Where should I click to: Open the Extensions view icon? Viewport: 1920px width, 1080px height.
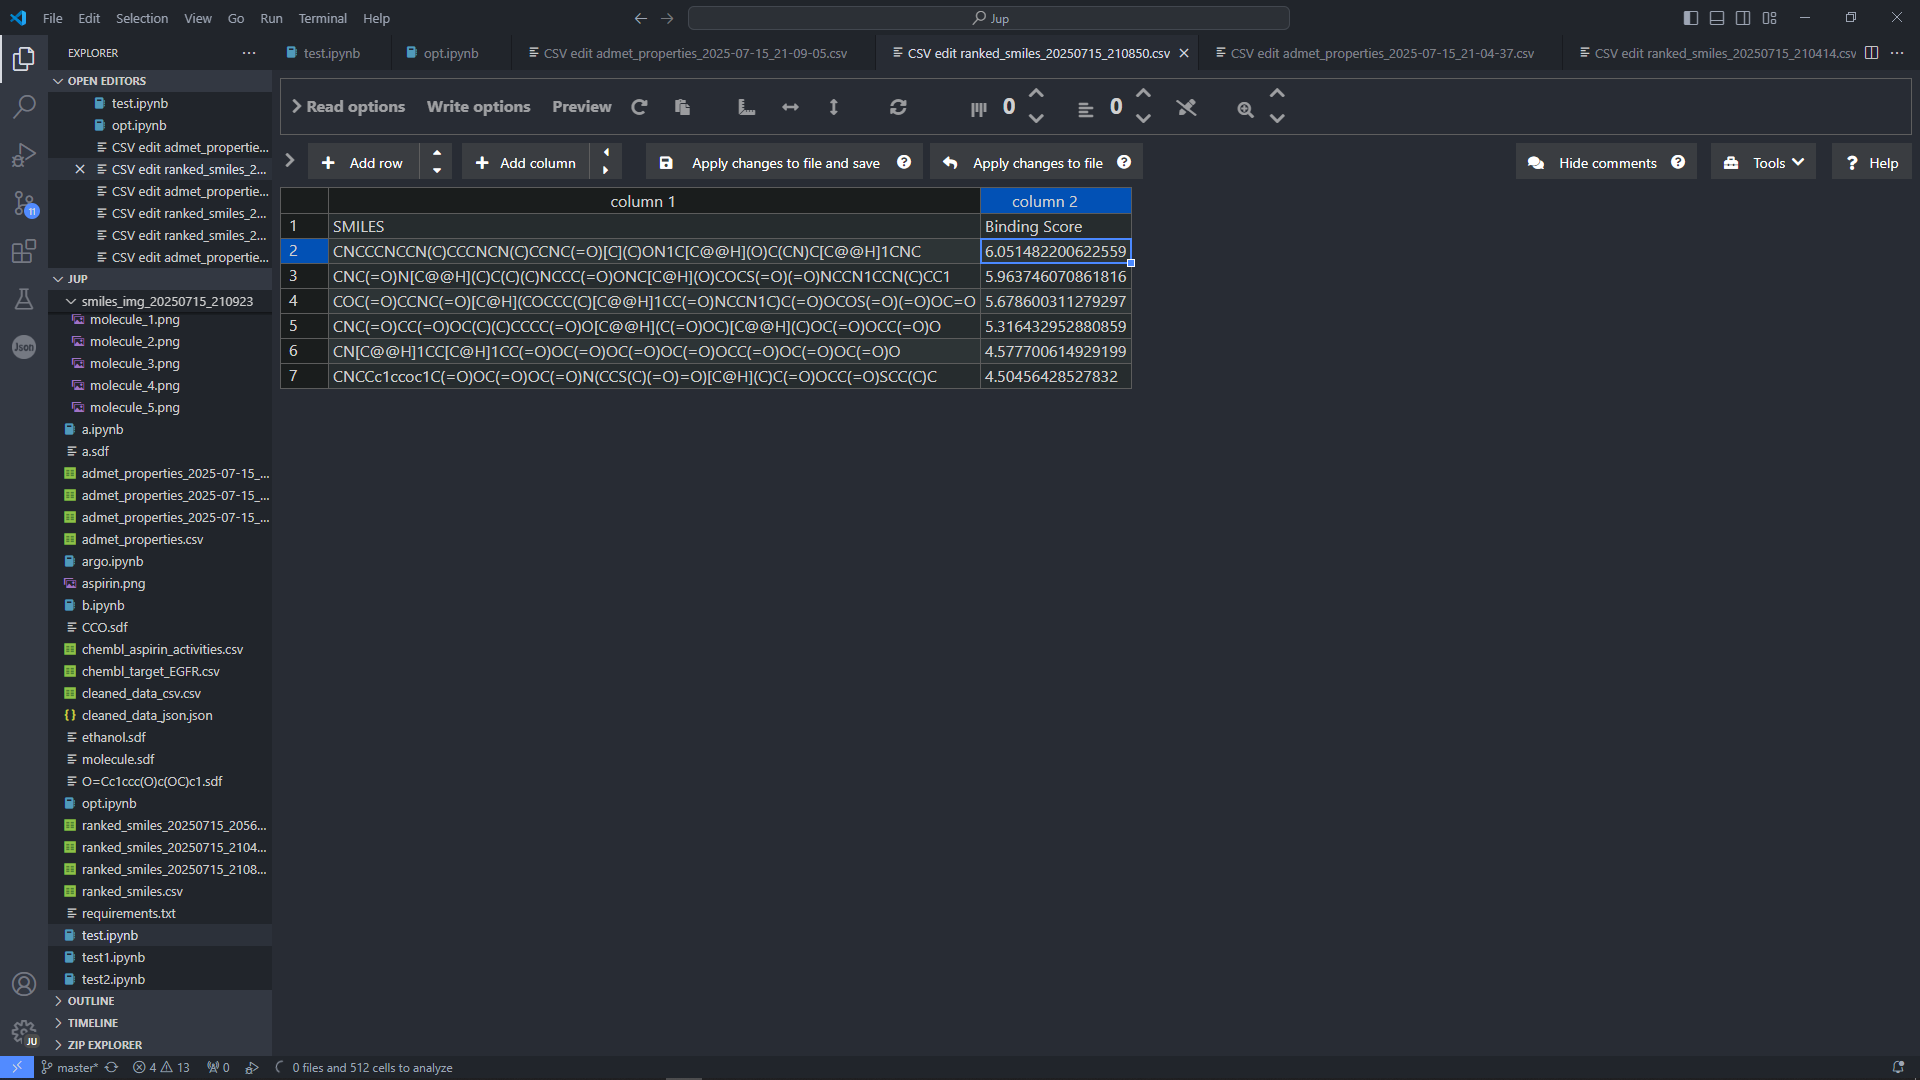[x=24, y=252]
